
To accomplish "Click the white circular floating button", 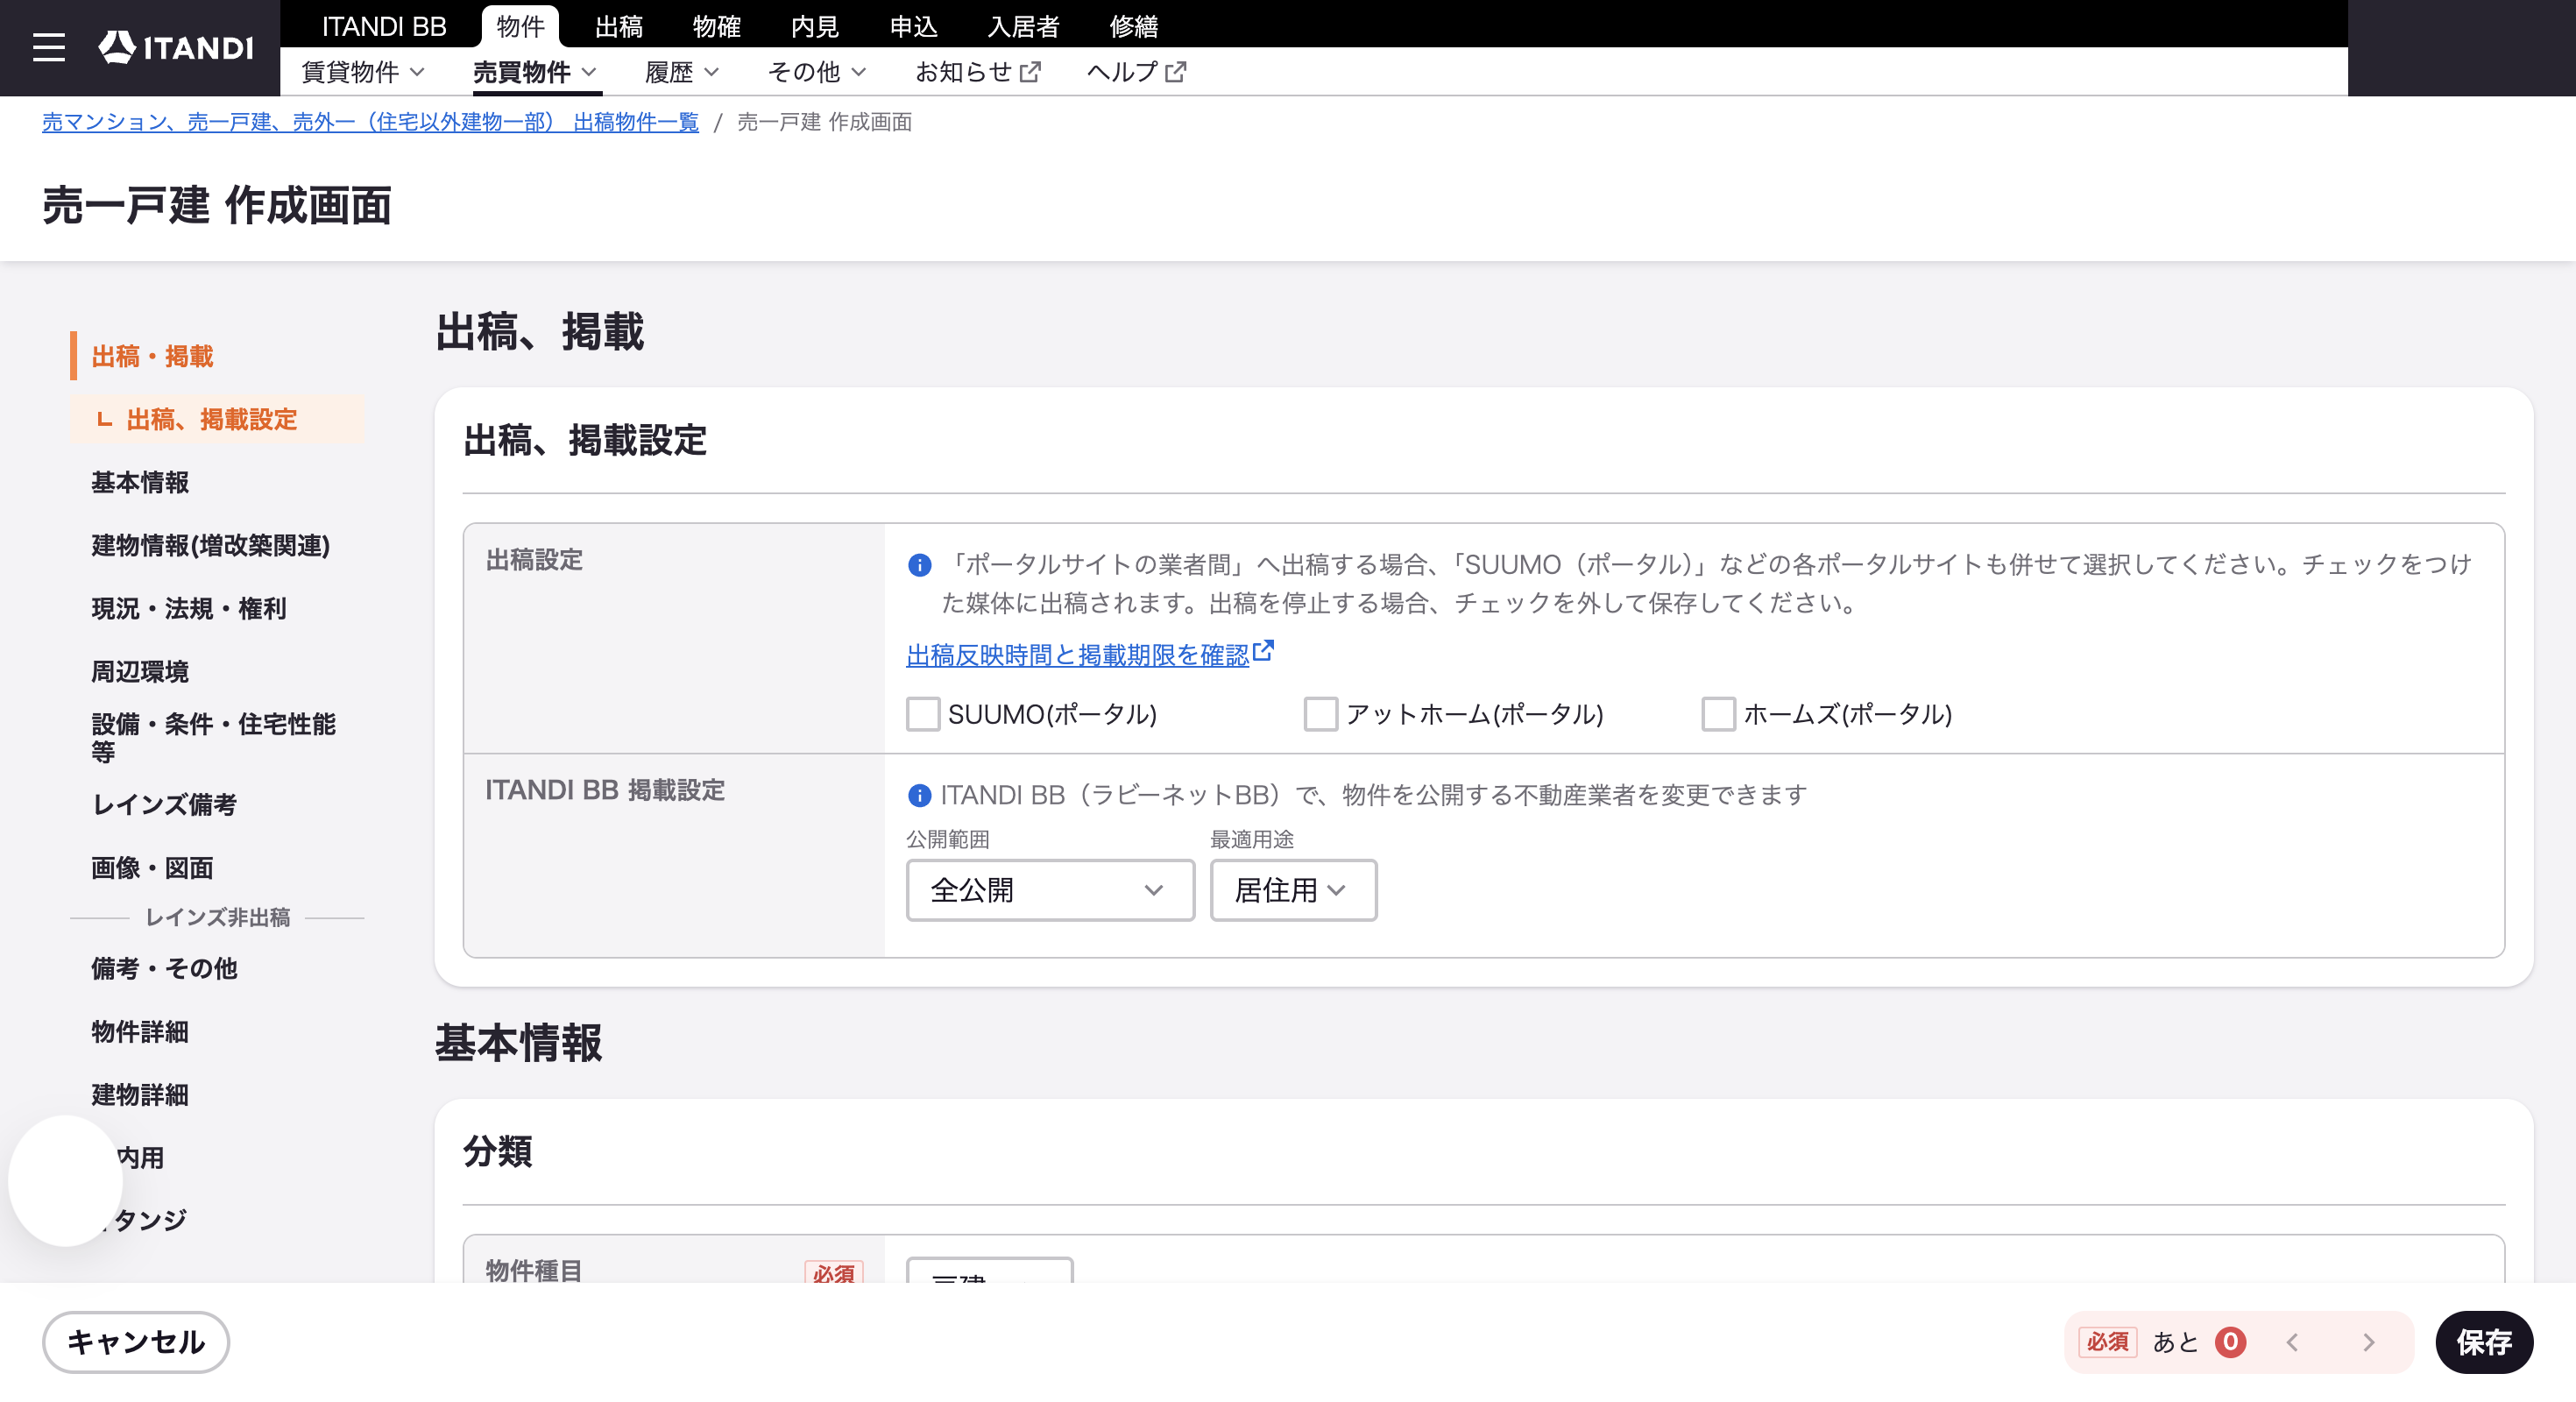I will [65, 1180].
